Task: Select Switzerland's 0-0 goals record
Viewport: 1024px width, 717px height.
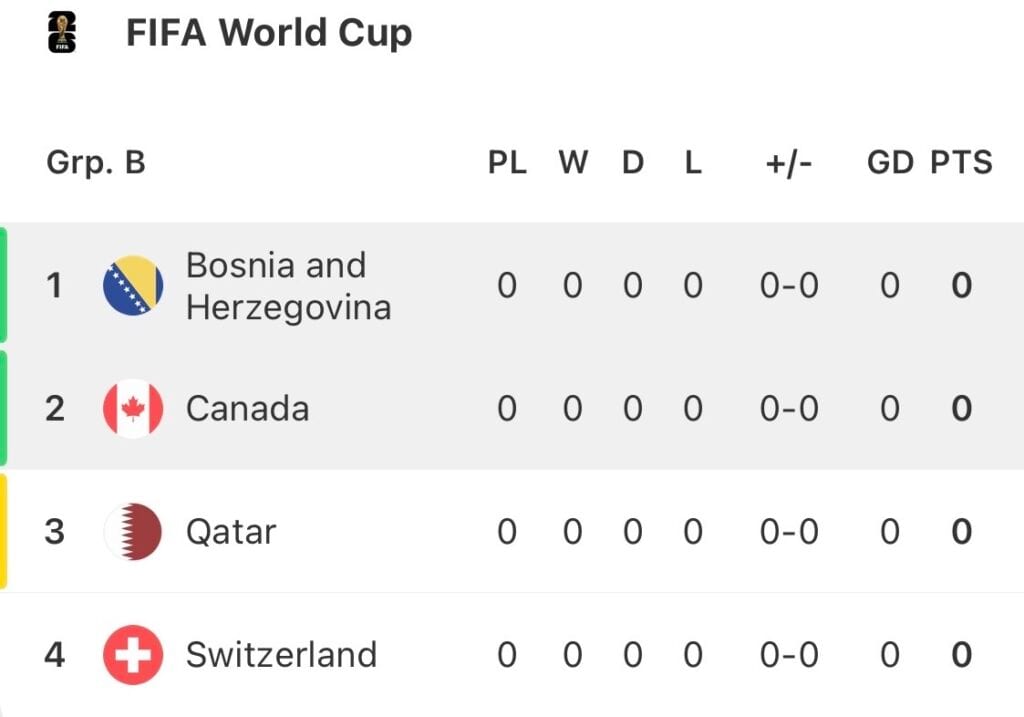Action: click(x=789, y=655)
